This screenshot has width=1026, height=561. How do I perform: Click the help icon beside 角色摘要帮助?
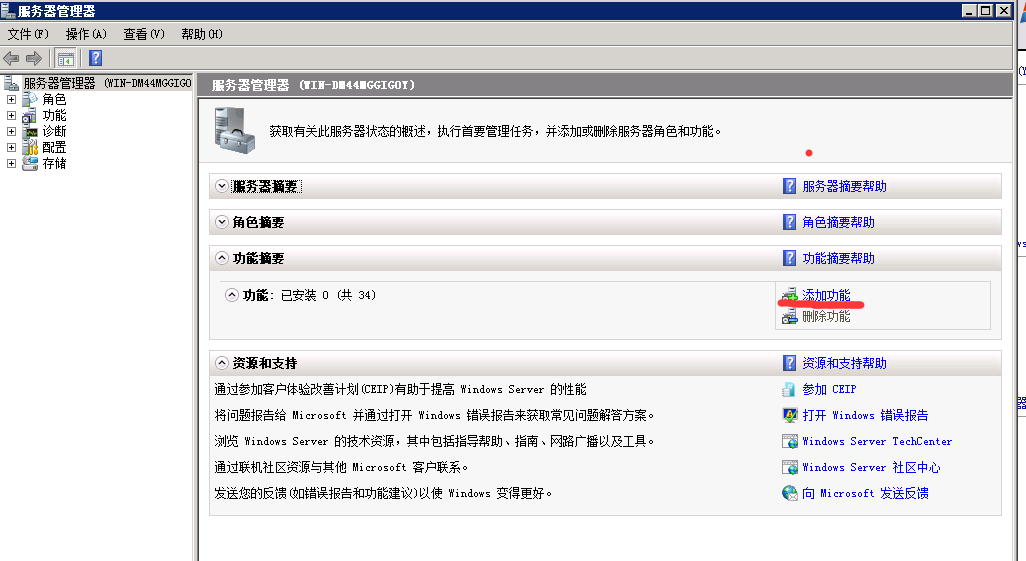[x=790, y=223]
